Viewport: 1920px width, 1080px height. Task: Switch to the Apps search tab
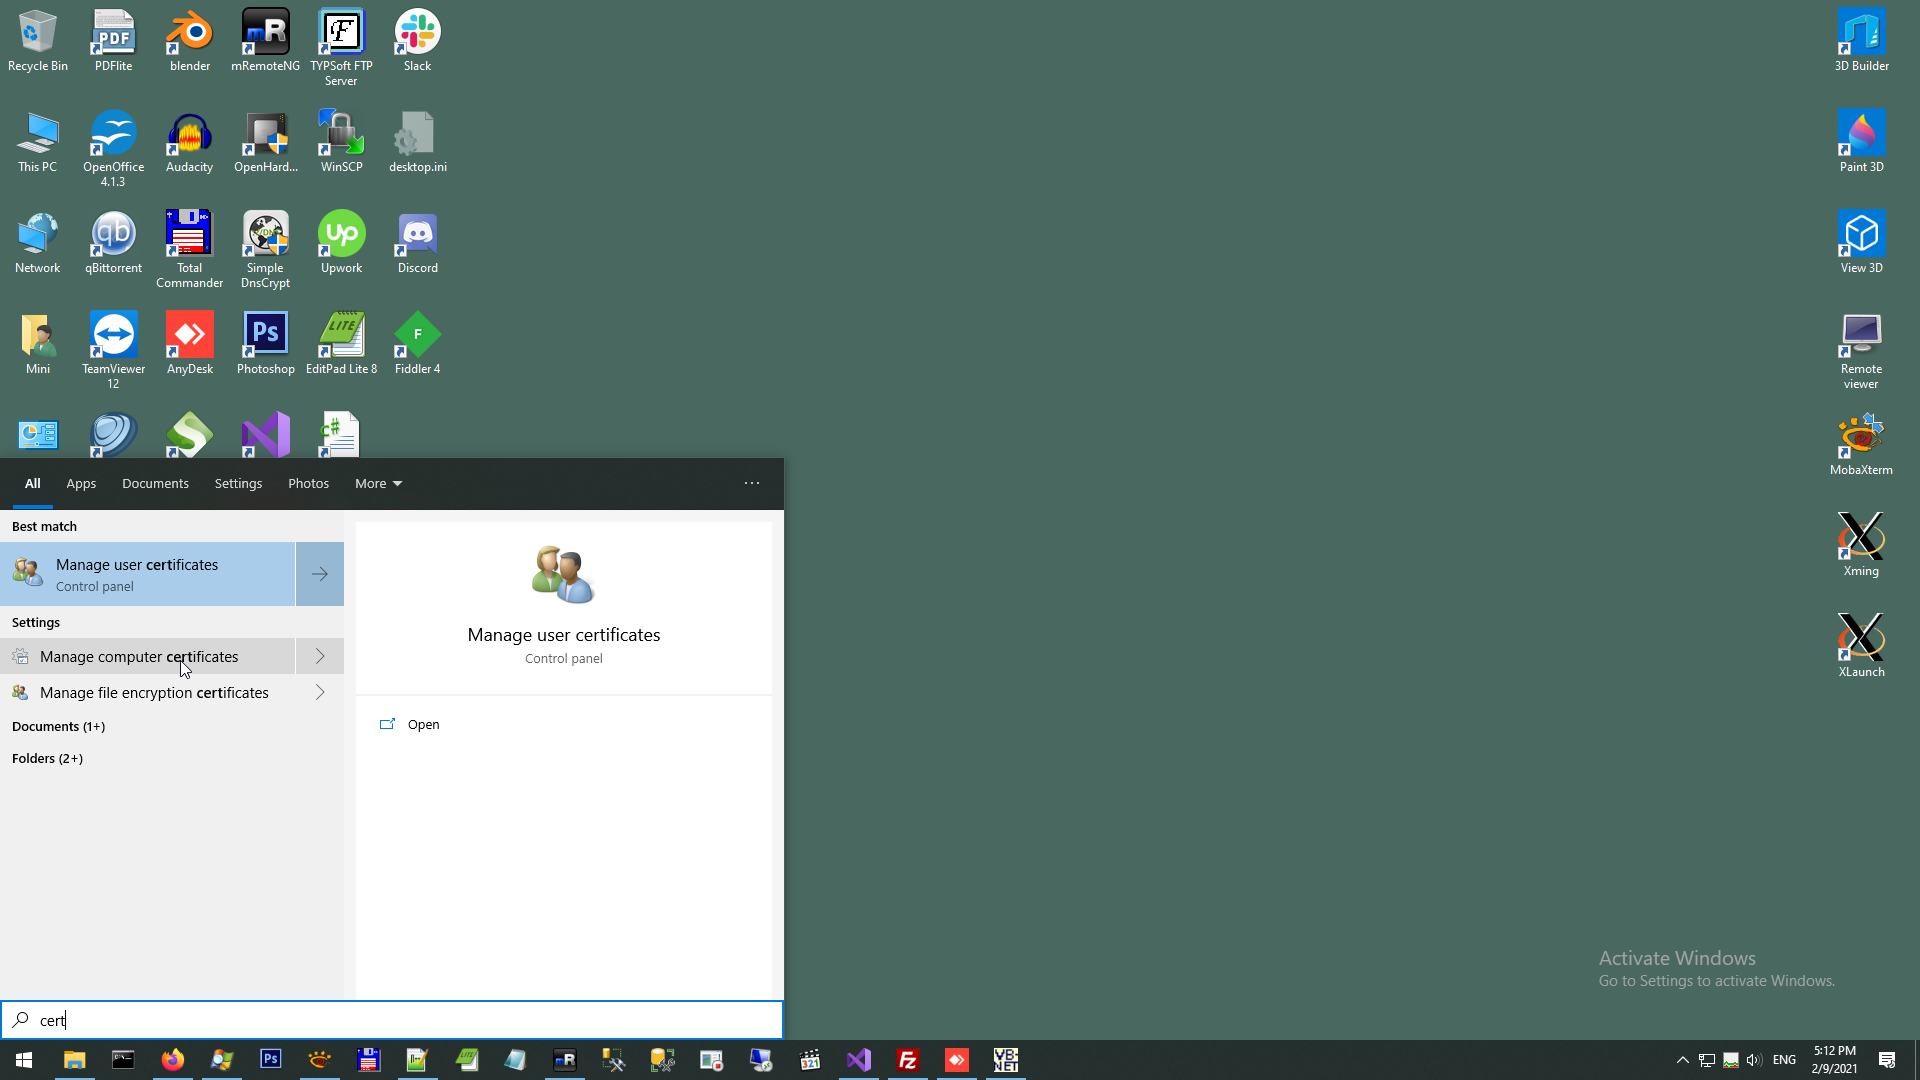click(81, 484)
